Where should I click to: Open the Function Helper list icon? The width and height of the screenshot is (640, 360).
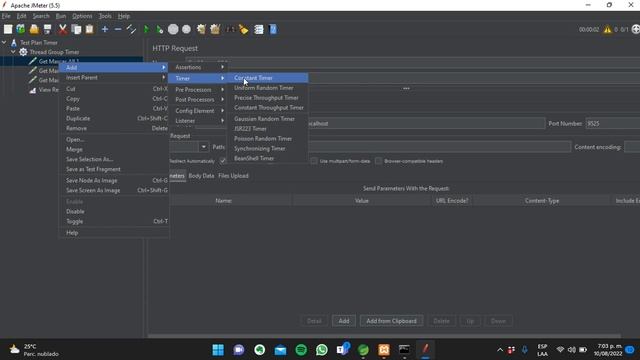tap(259, 29)
